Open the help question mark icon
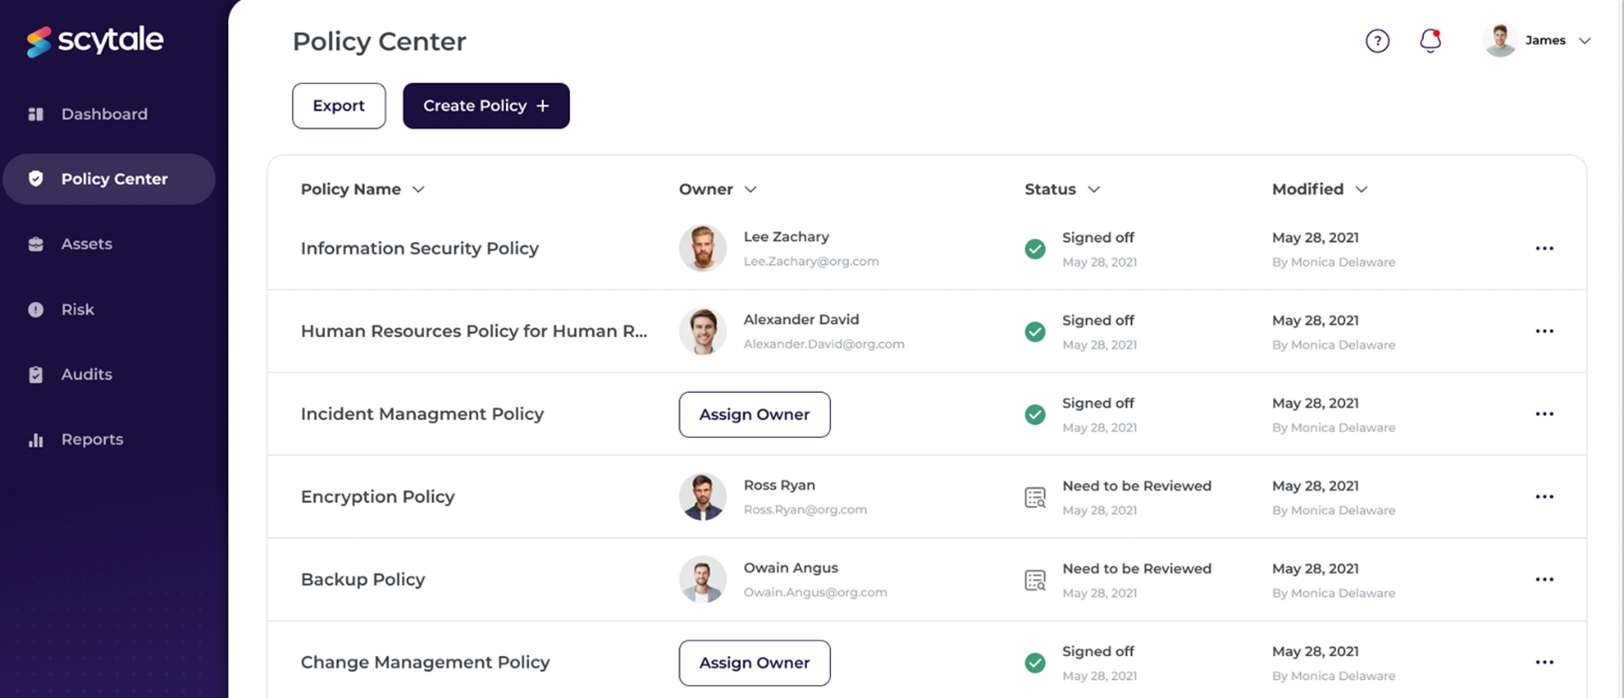The width and height of the screenshot is (1624, 698). pos(1378,40)
